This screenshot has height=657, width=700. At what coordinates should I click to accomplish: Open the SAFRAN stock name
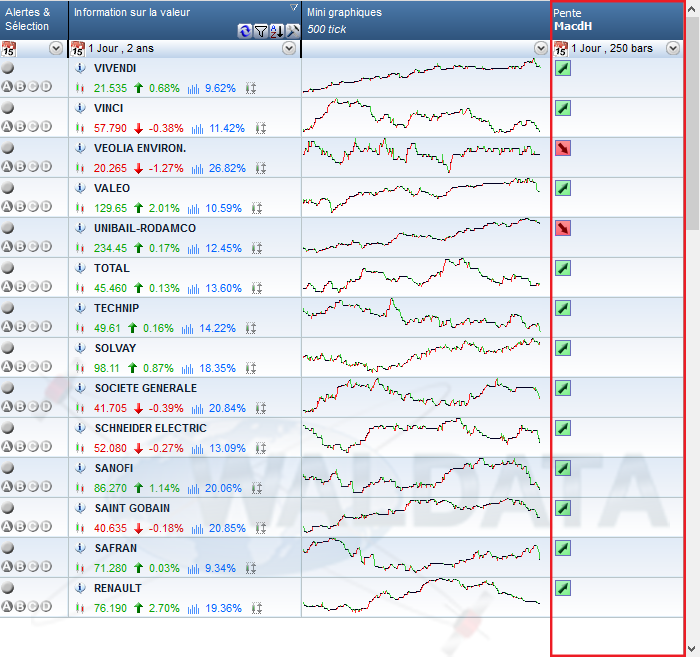coord(116,548)
